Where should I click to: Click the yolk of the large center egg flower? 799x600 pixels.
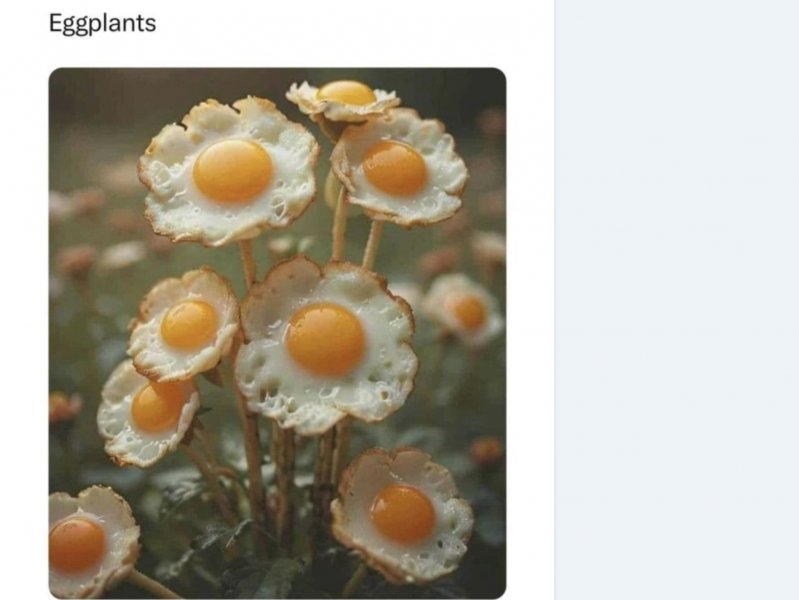click(326, 338)
